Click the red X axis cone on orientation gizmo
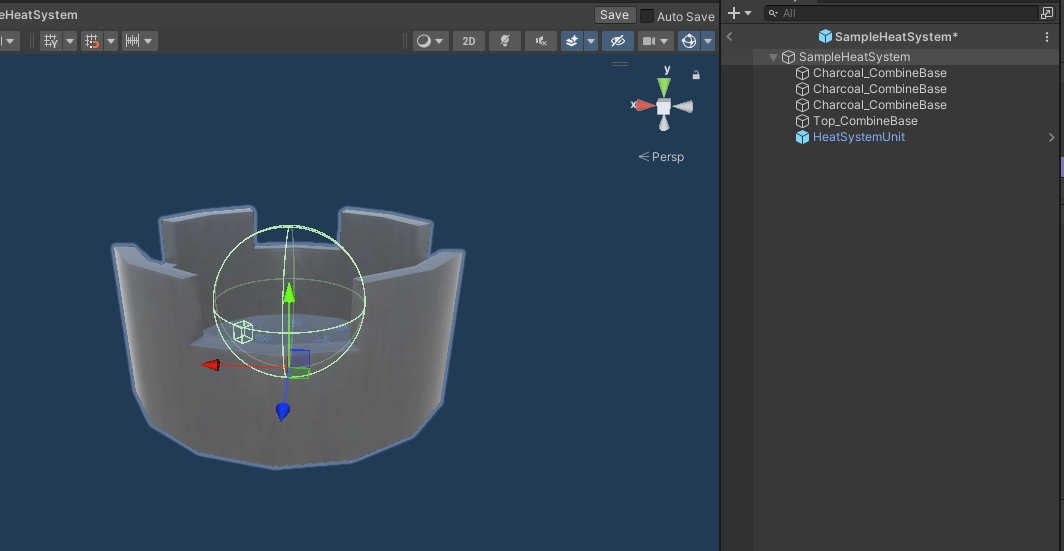This screenshot has height=551, width=1064. (x=644, y=106)
